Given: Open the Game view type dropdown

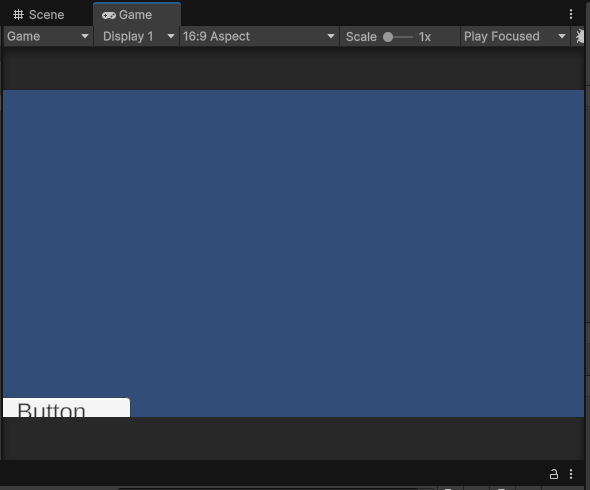Looking at the screenshot, I should coord(48,37).
